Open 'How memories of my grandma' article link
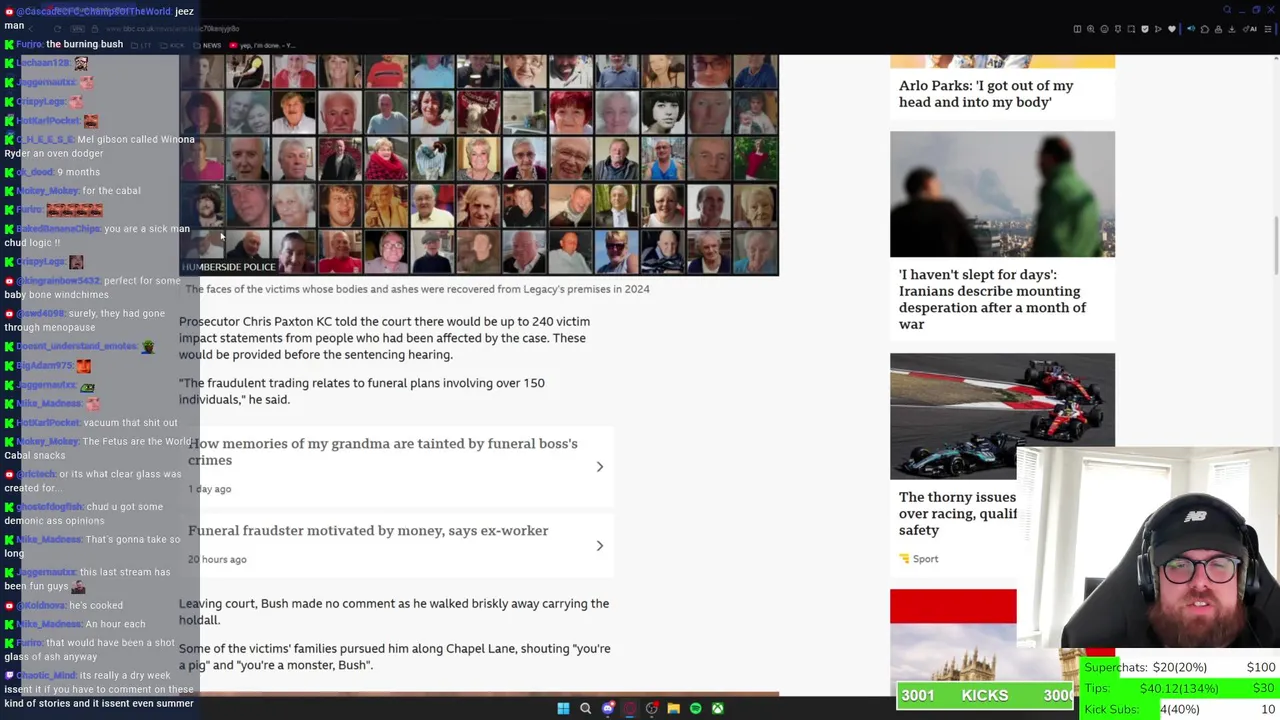Image resolution: width=1280 pixels, height=720 pixels. point(383,452)
